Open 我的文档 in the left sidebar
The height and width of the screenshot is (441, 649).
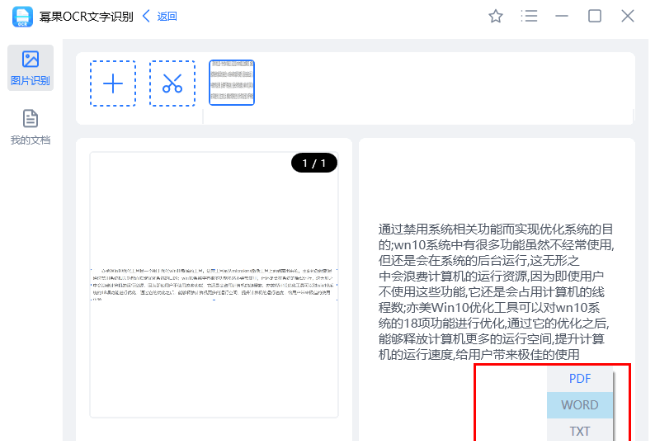coord(30,127)
